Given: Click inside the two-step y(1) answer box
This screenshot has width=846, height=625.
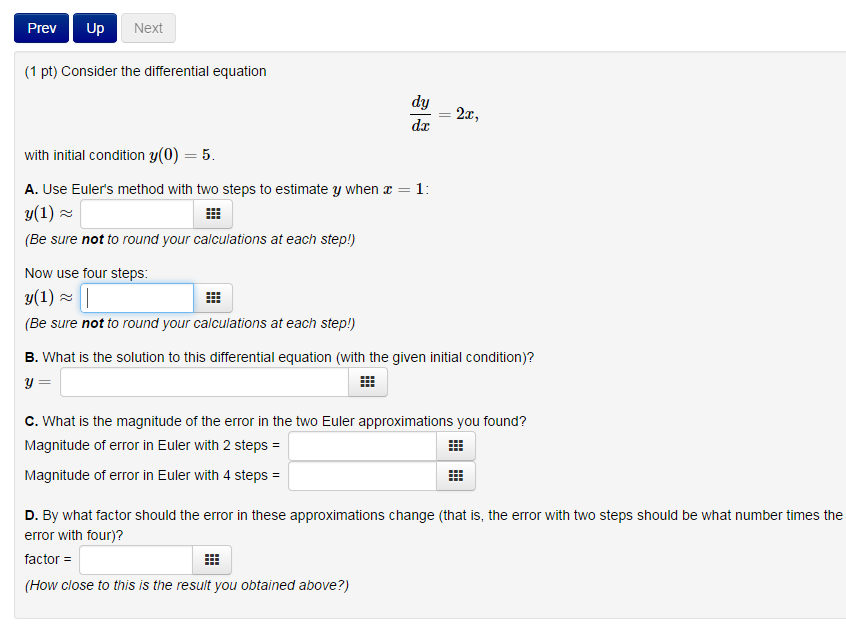Looking at the screenshot, I should (x=135, y=213).
